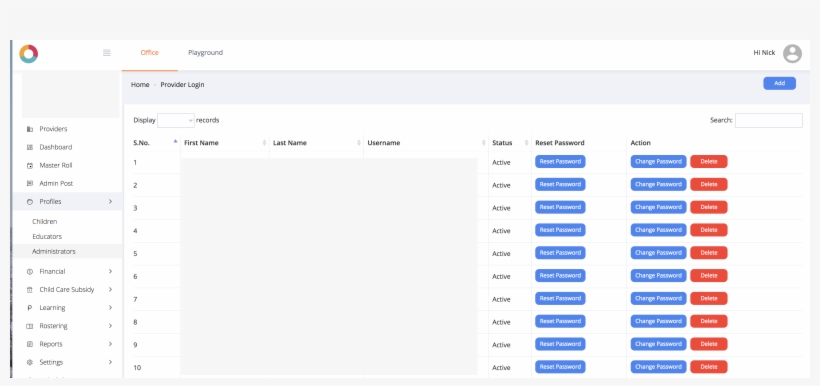Switch to the Office tab
Screen dimensions: 820x386
point(150,53)
